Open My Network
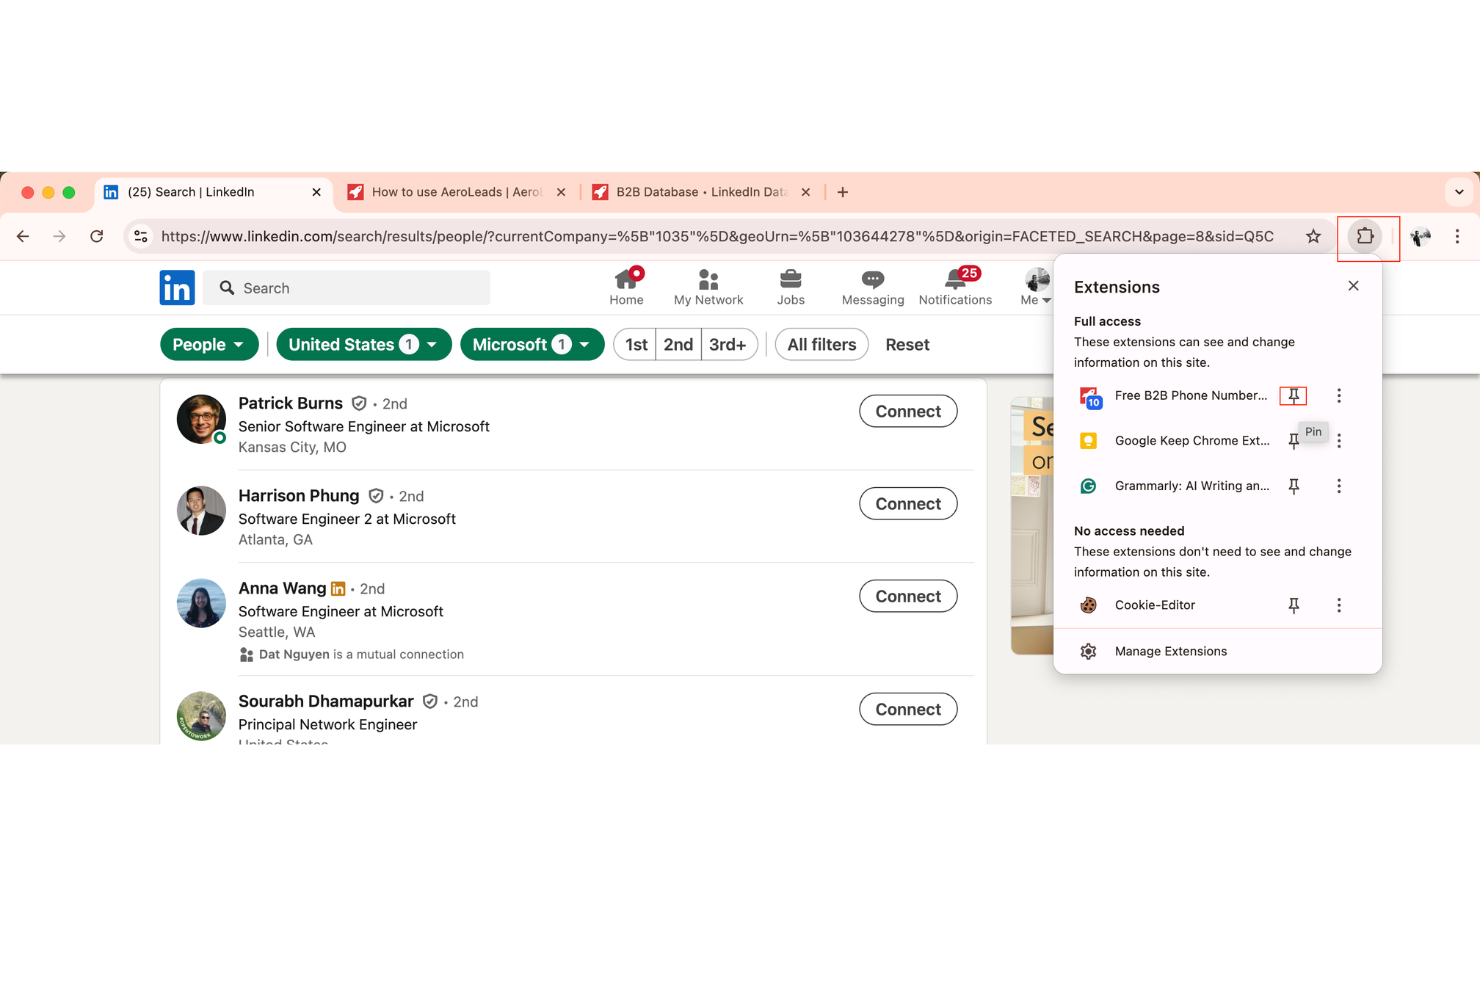1480x987 pixels. point(708,287)
